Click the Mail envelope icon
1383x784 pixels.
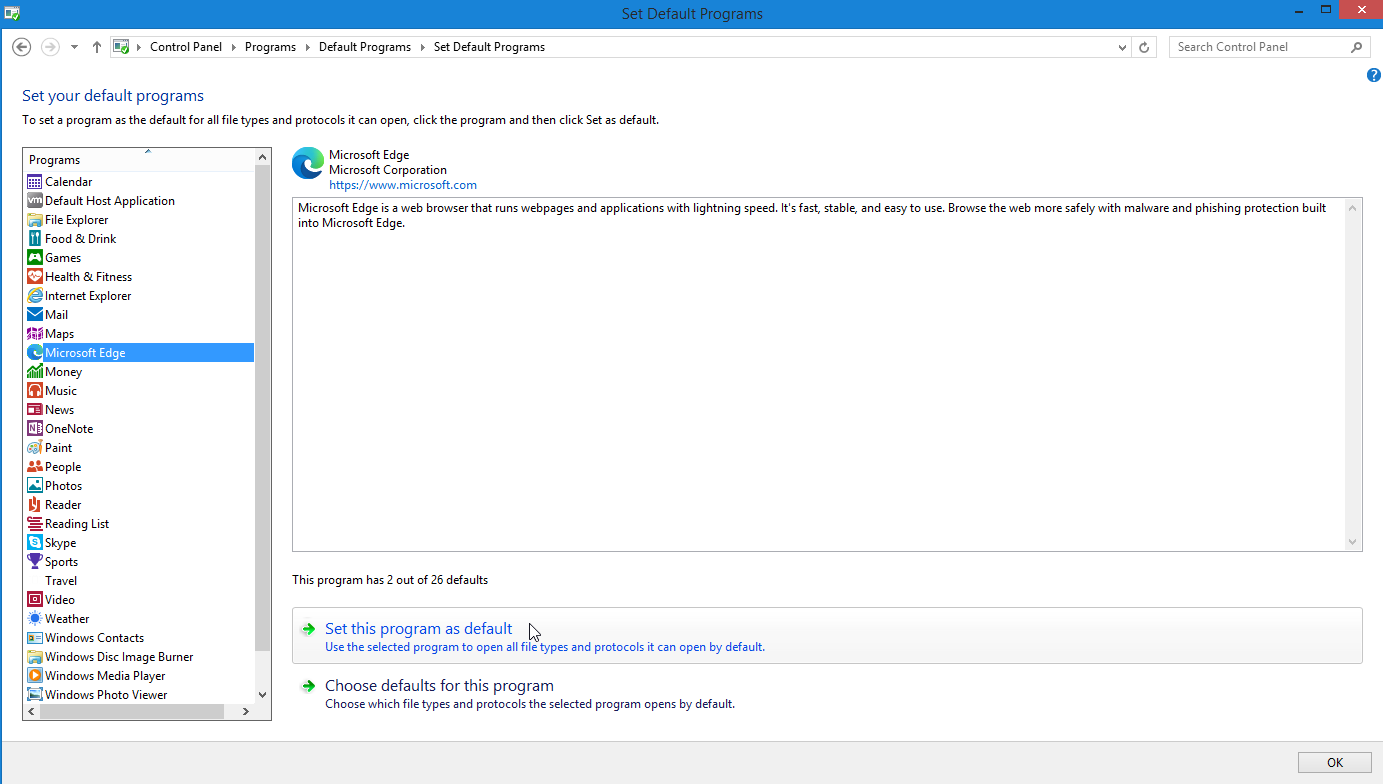pos(35,315)
